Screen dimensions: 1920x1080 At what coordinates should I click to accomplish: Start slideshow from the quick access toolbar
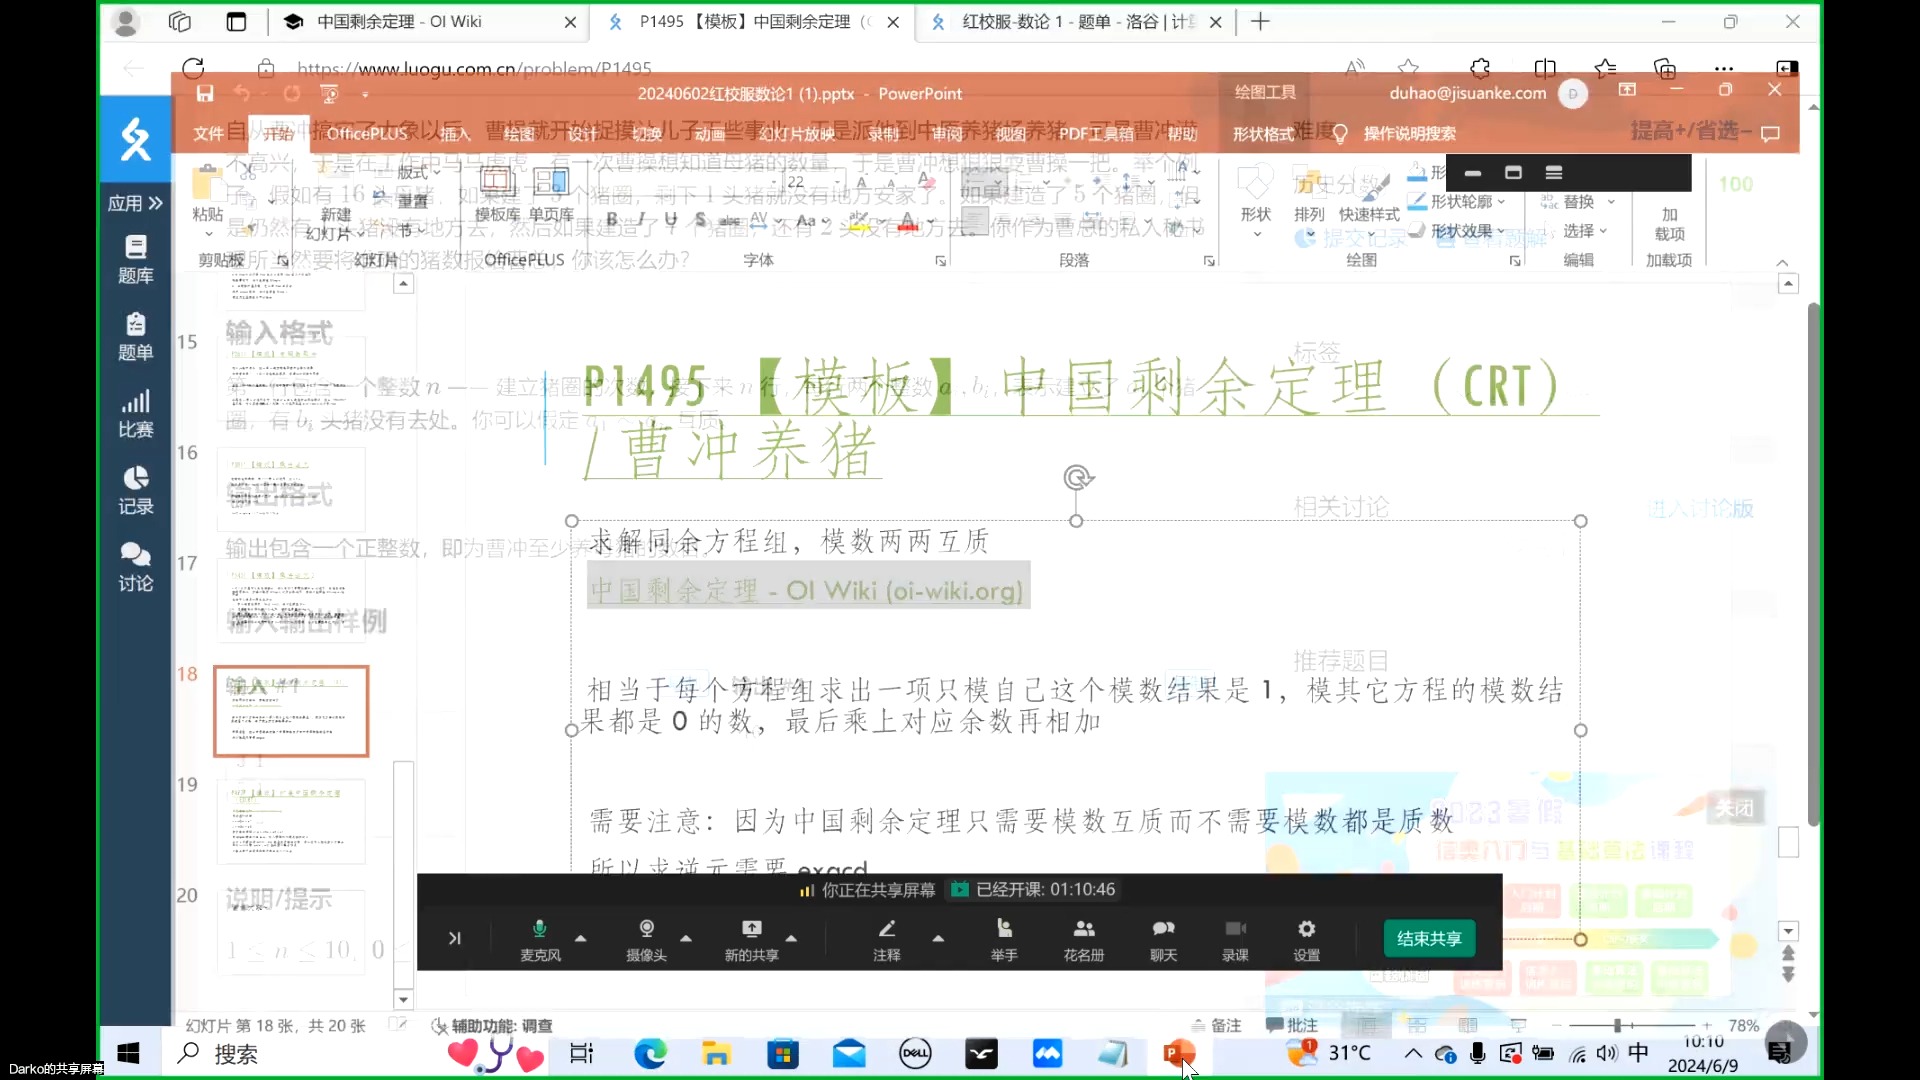tap(329, 94)
